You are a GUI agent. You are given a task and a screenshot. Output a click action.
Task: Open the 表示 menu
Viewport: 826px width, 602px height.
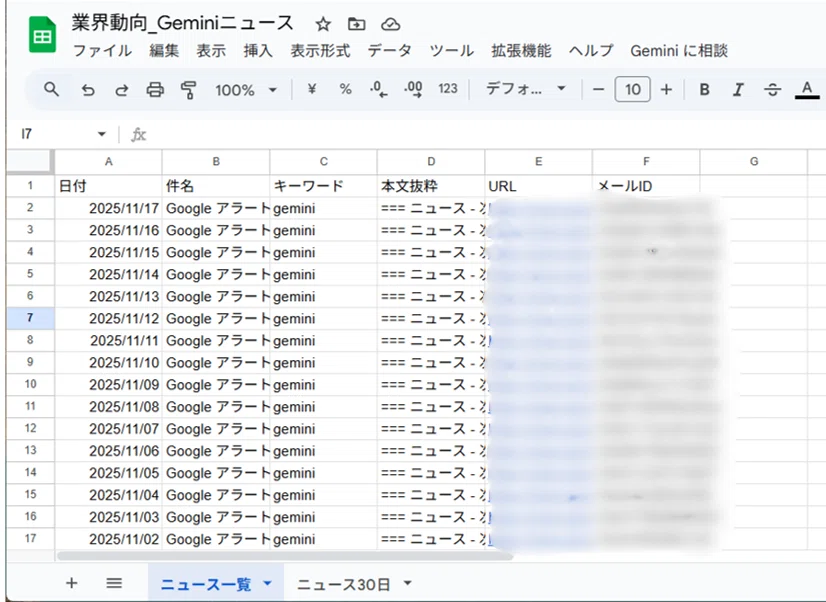click(x=211, y=51)
